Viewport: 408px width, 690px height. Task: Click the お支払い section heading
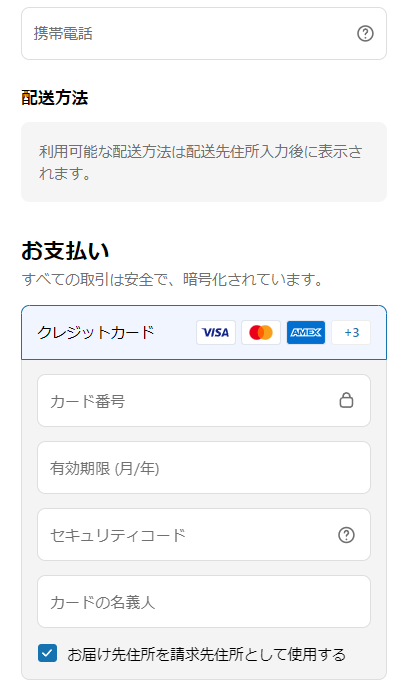point(65,251)
